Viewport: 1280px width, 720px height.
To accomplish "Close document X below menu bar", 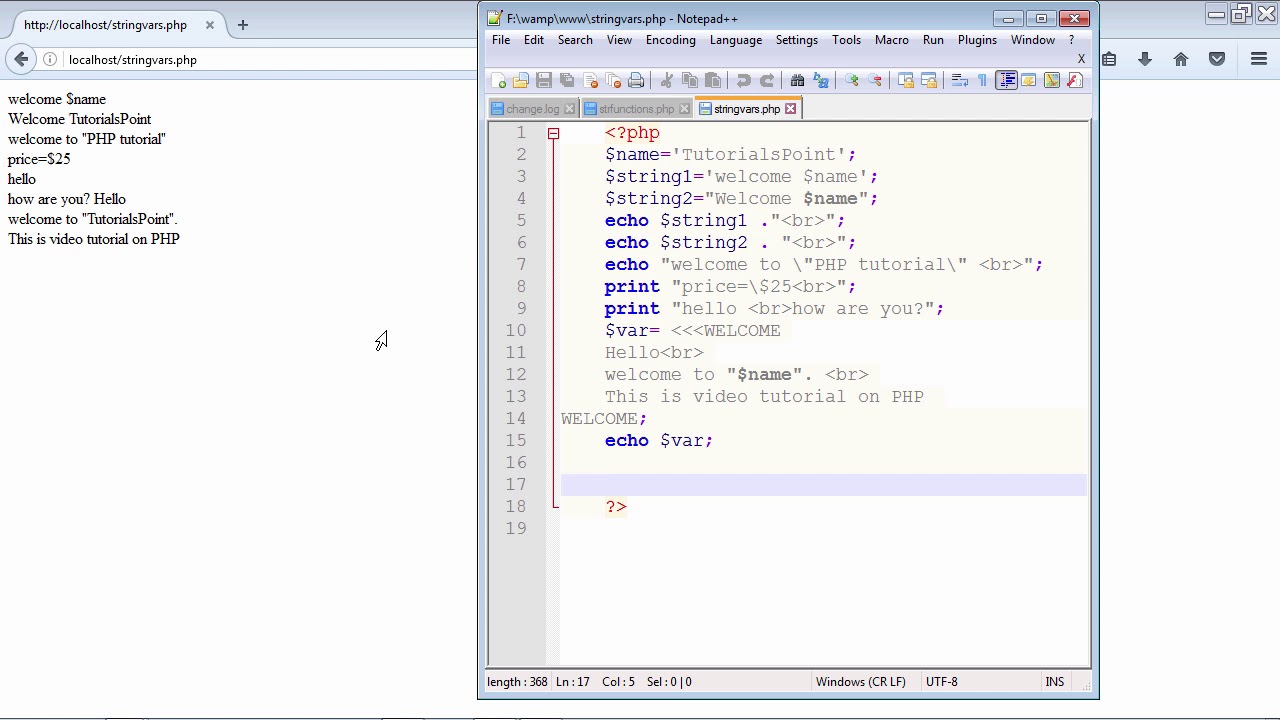I will [1081, 59].
